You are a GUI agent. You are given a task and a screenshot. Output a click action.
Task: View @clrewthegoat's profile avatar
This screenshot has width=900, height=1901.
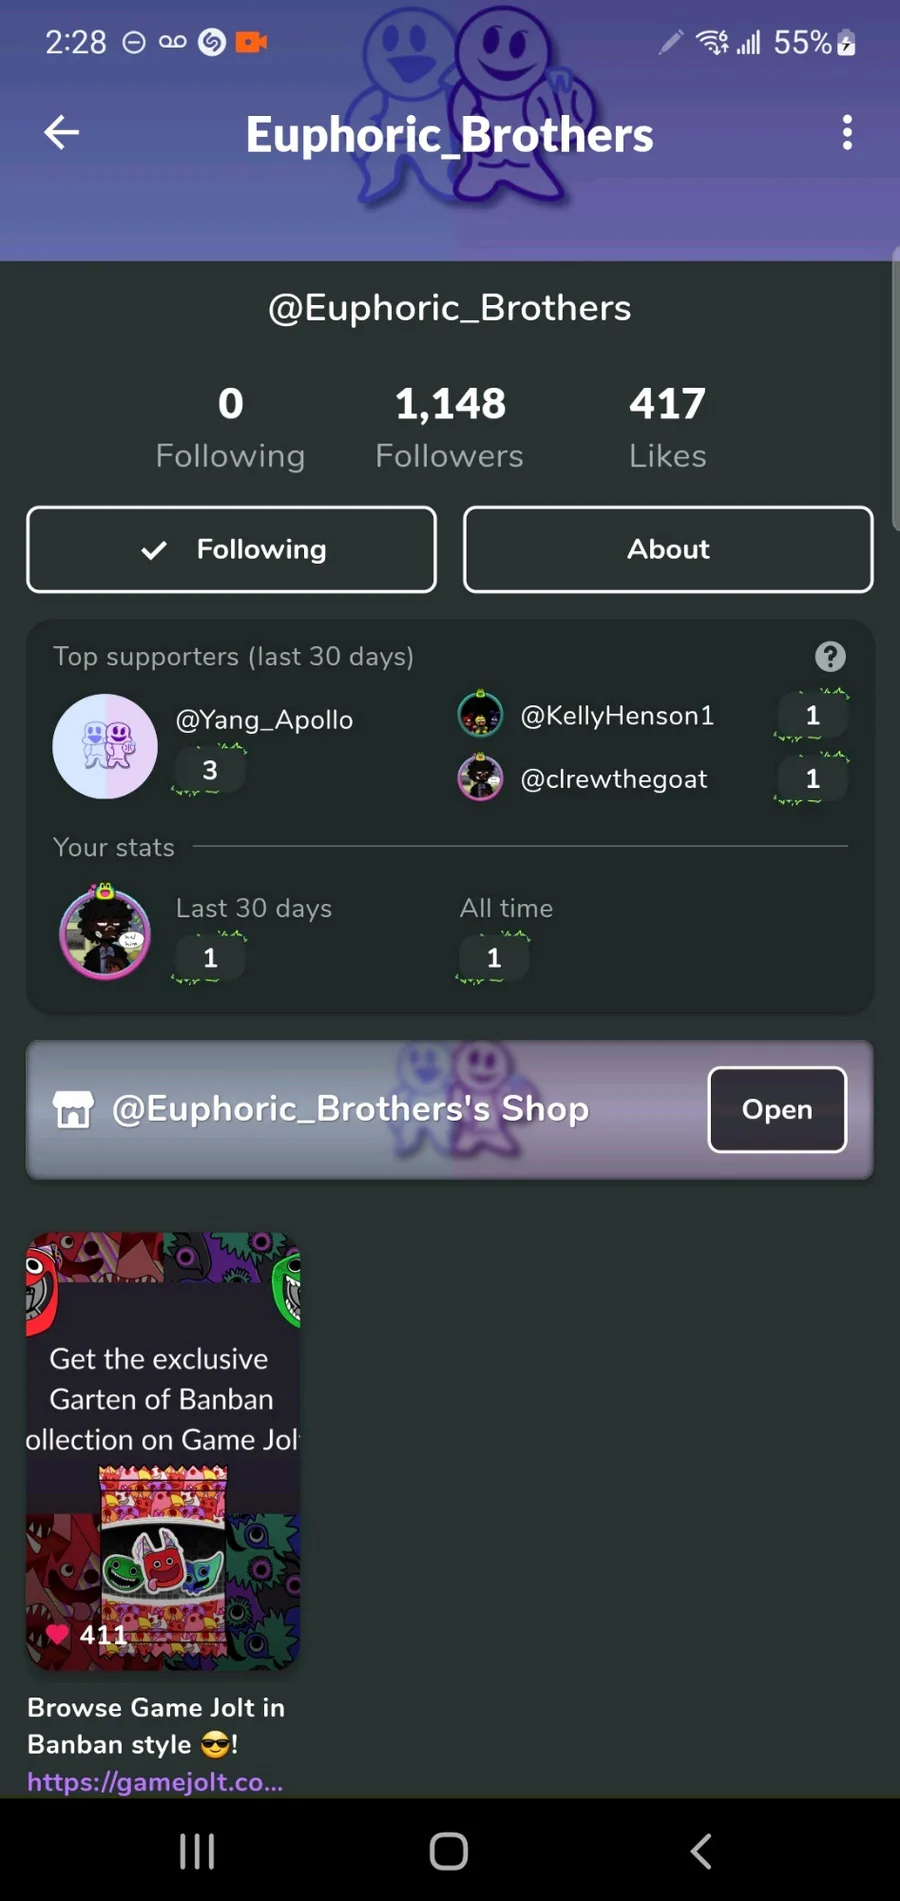[480, 778]
